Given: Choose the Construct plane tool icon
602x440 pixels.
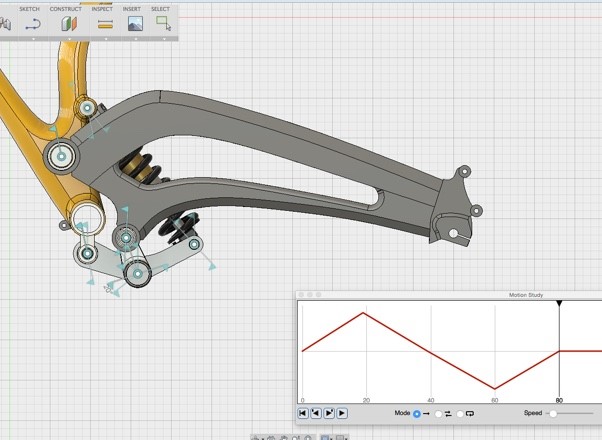Looking at the screenshot, I should click(69, 24).
